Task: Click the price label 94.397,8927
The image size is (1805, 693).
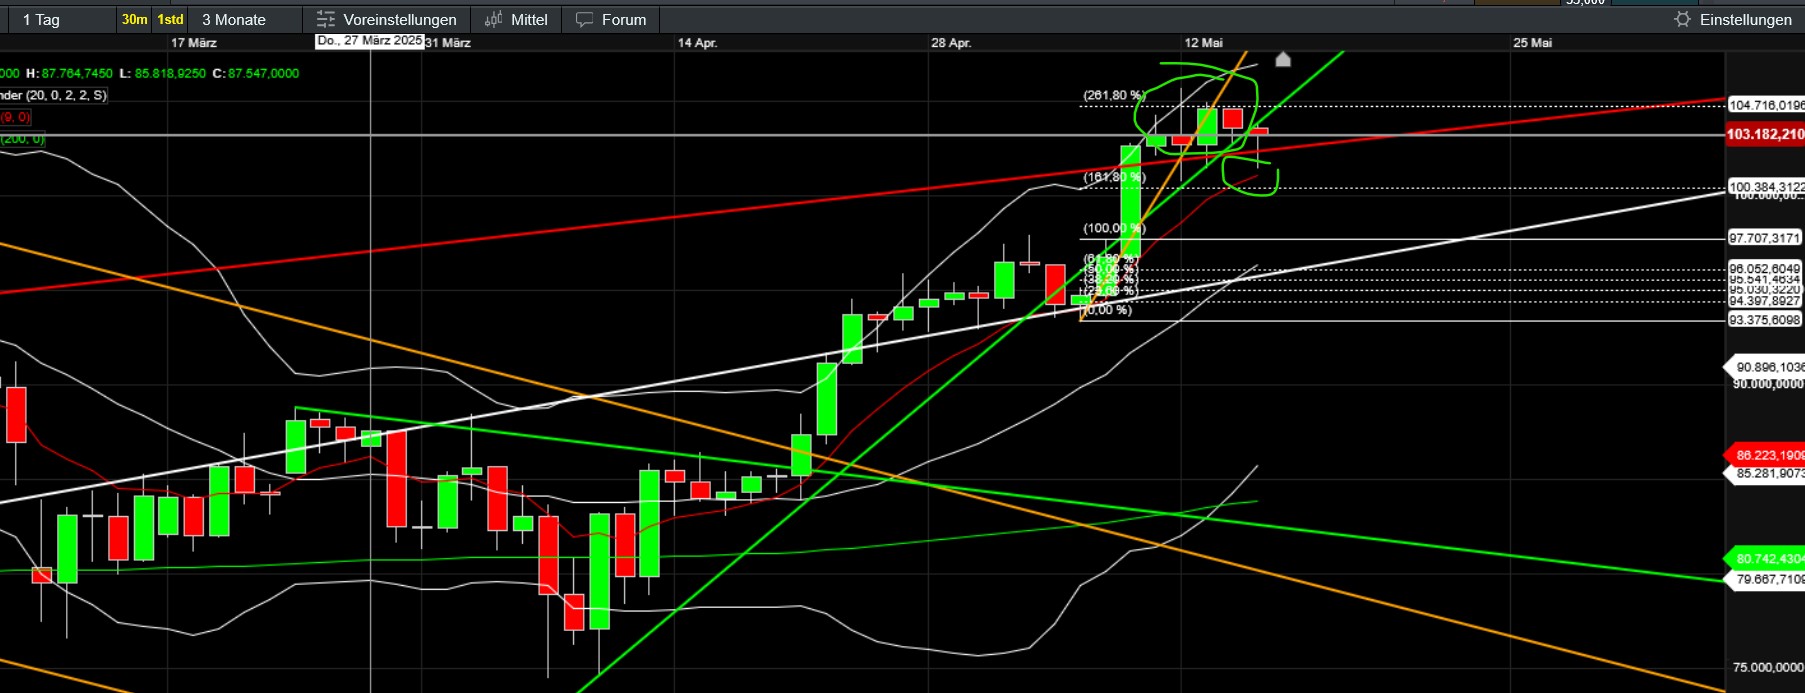Action: (1765, 301)
